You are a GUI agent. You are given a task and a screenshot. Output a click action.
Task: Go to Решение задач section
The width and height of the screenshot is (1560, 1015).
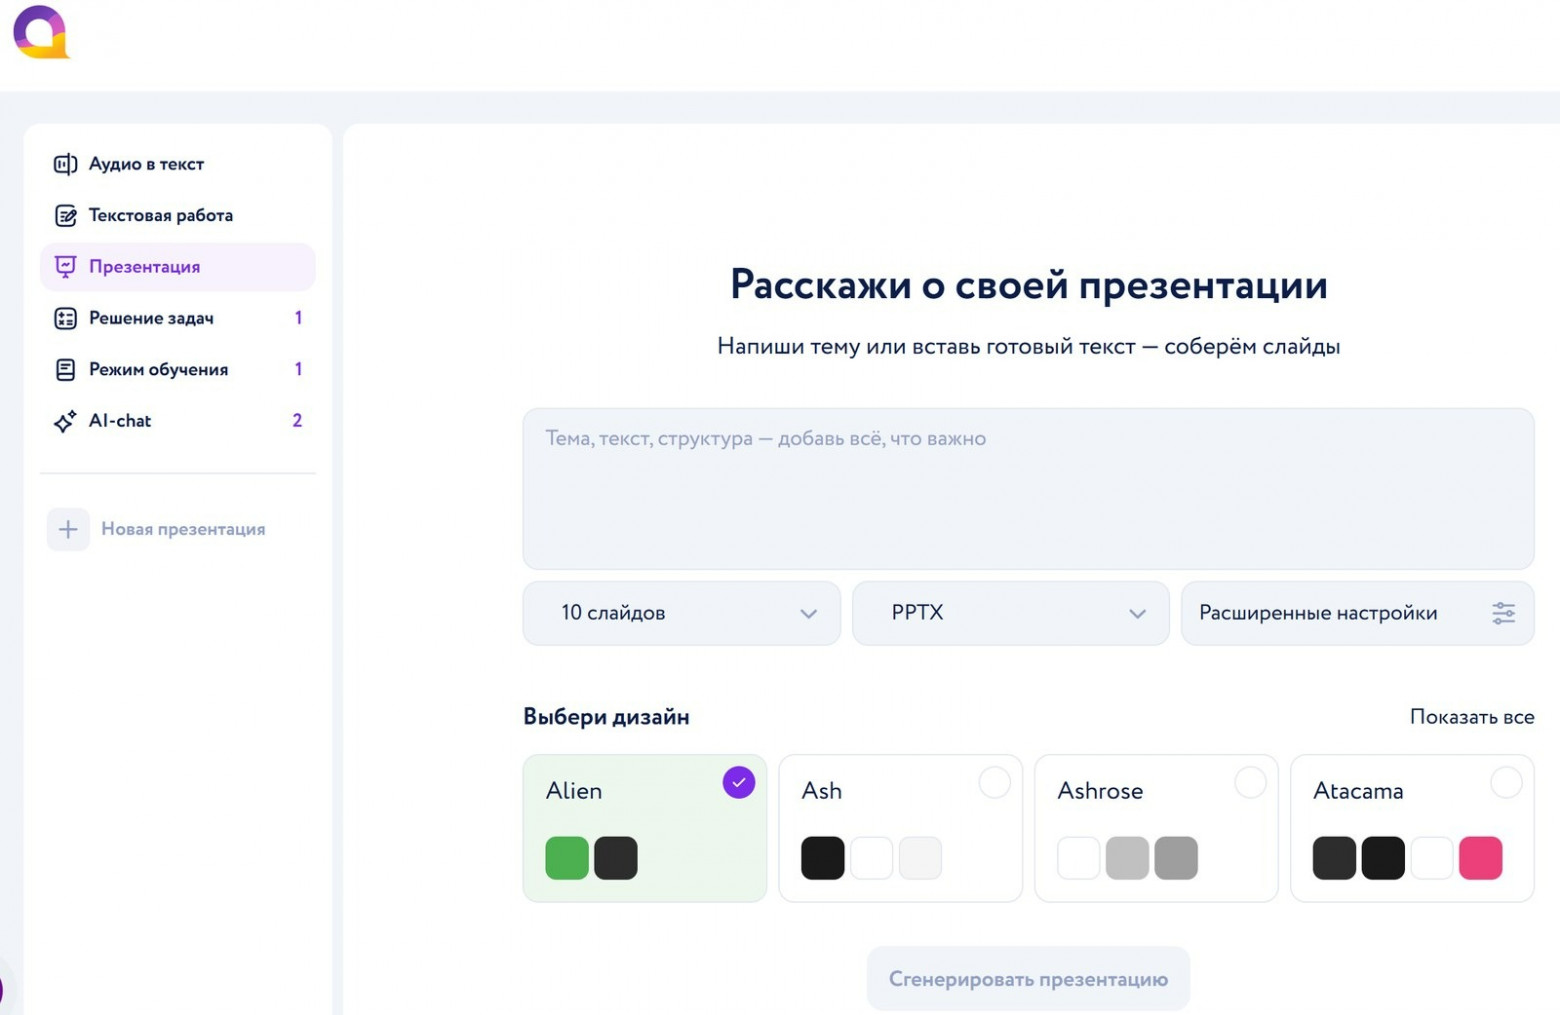(178, 318)
